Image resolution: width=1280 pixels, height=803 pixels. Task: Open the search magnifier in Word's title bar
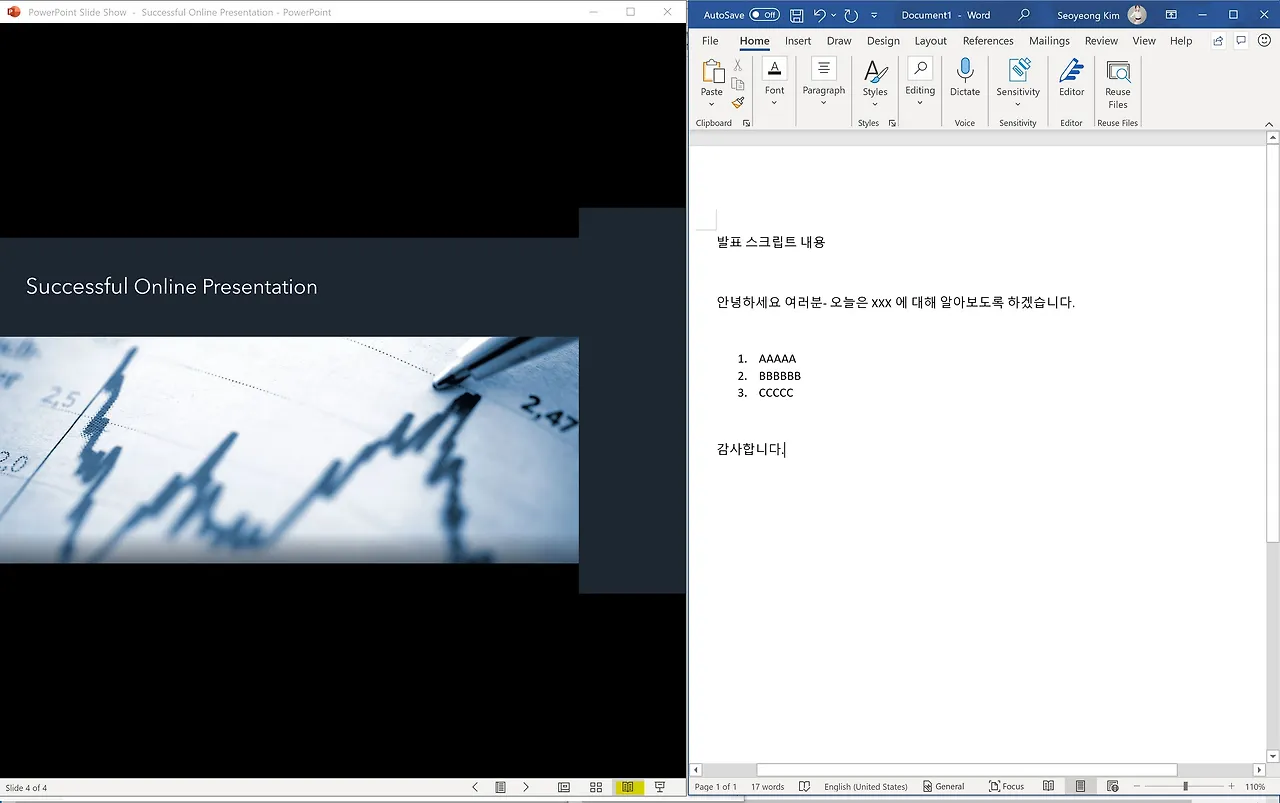coord(1024,15)
